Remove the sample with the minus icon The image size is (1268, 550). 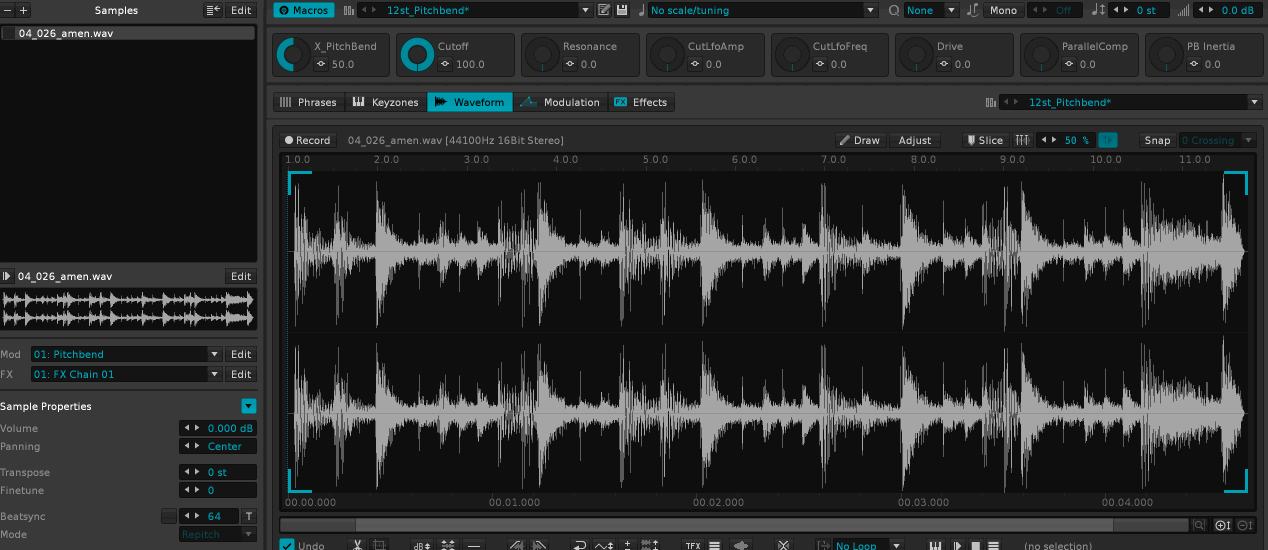8,10
